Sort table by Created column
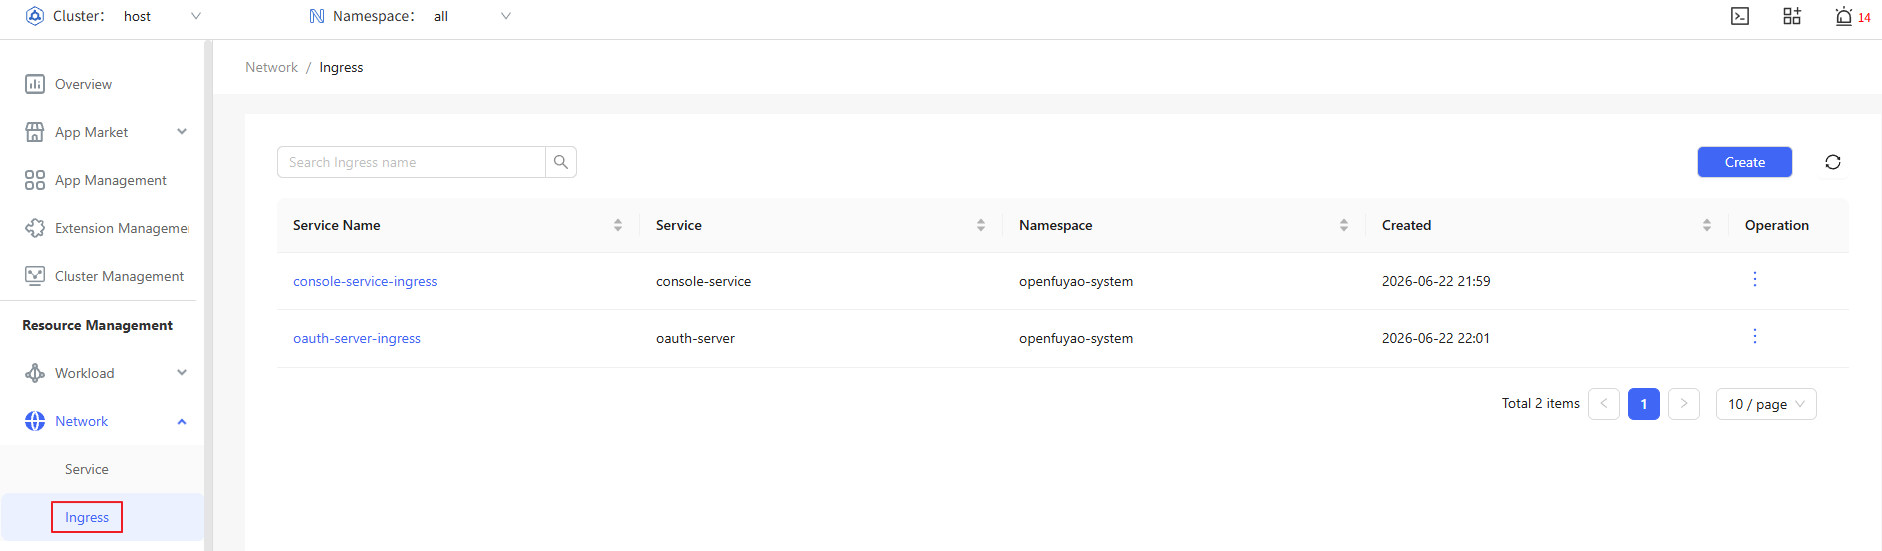This screenshot has width=1882, height=551. click(1706, 225)
